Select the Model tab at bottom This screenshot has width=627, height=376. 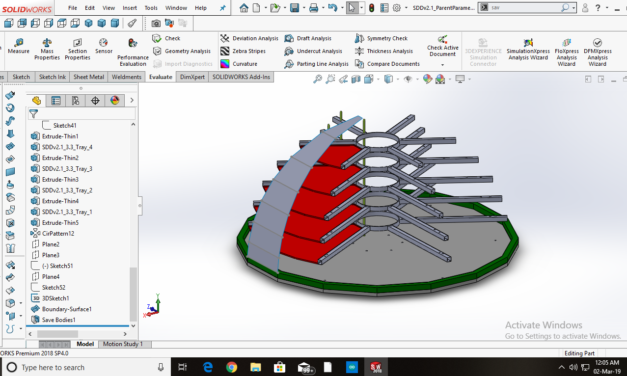click(x=85, y=344)
